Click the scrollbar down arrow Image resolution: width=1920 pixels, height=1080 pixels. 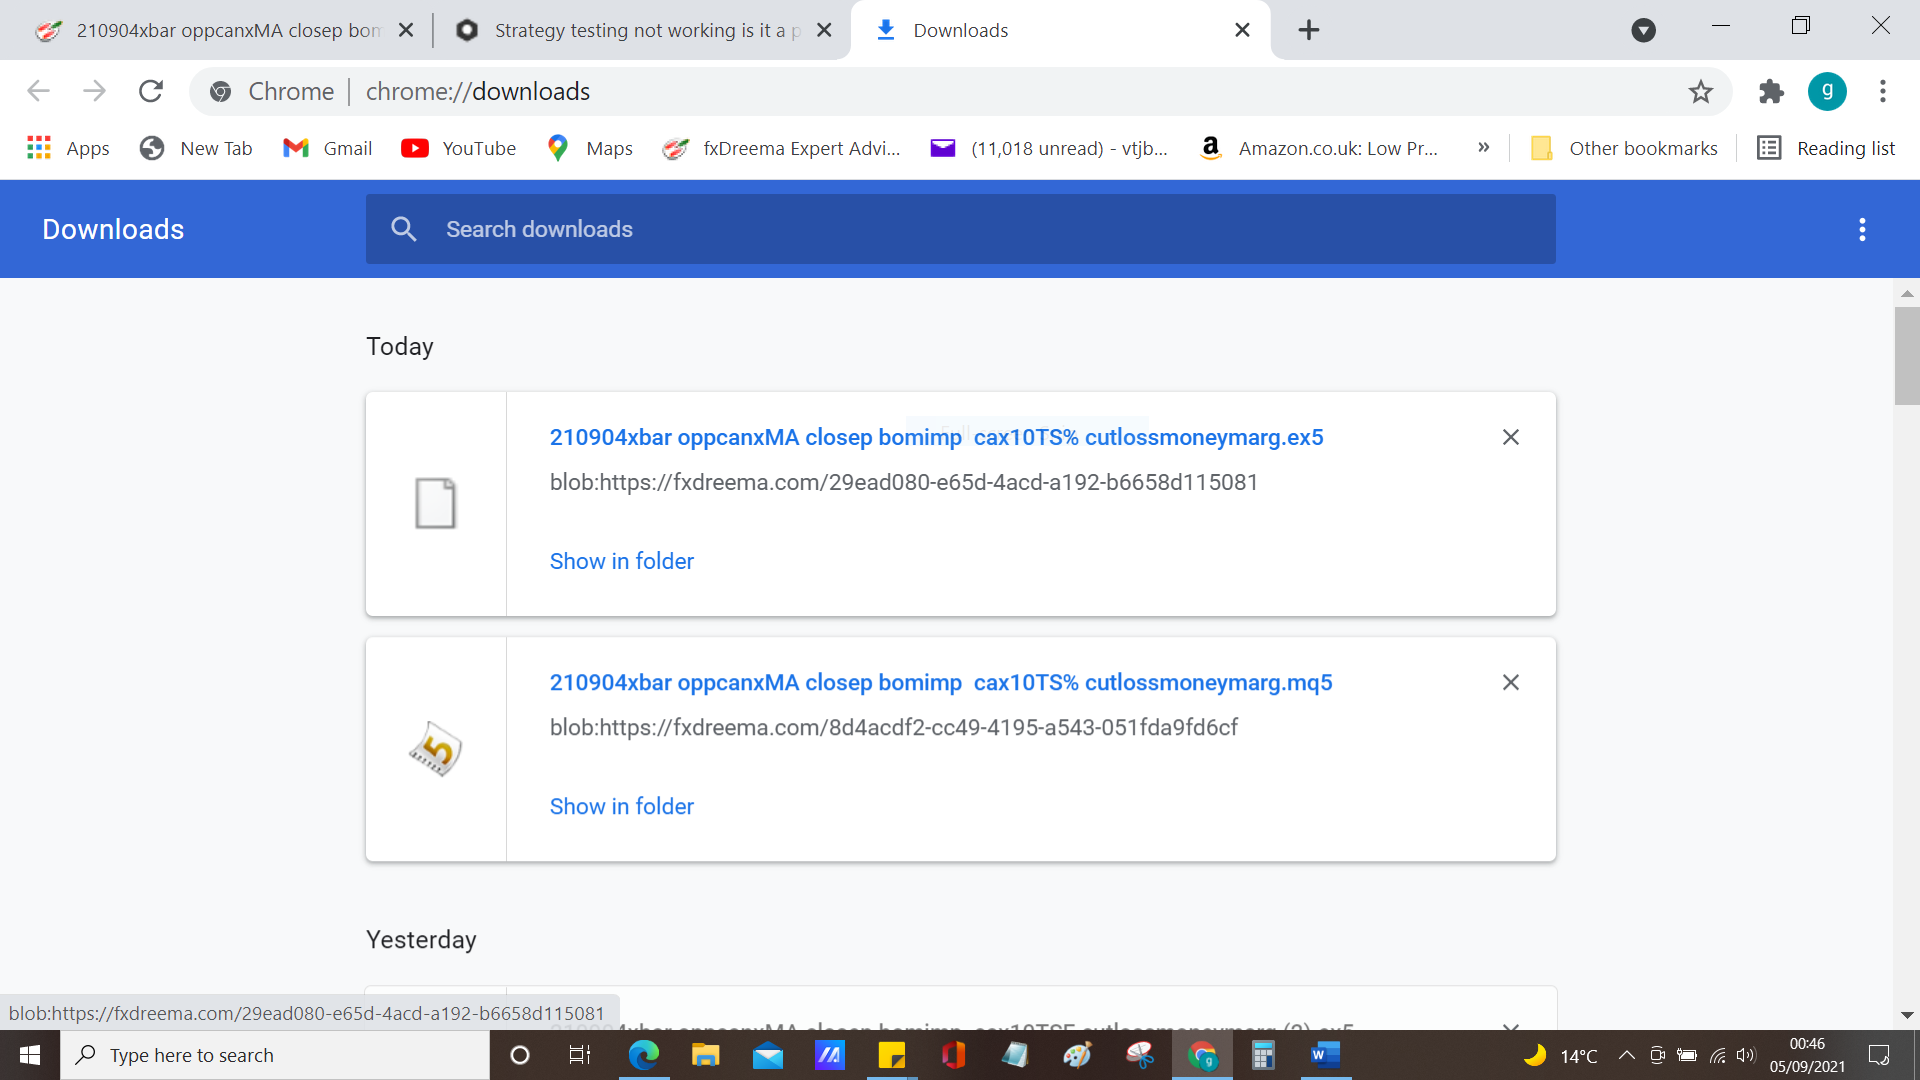click(1906, 1015)
